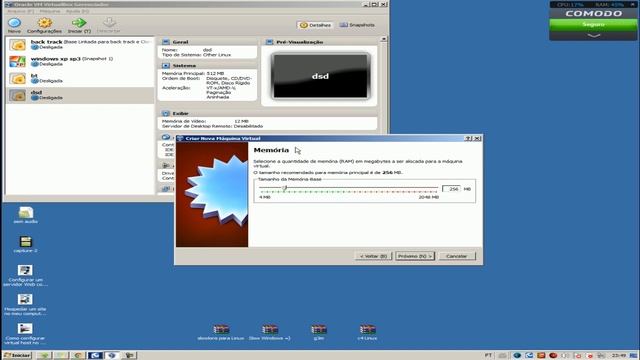This screenshot has width=640, height=360.
Task: Click the Sistema section icon
Action: click(x=166, y=65)
